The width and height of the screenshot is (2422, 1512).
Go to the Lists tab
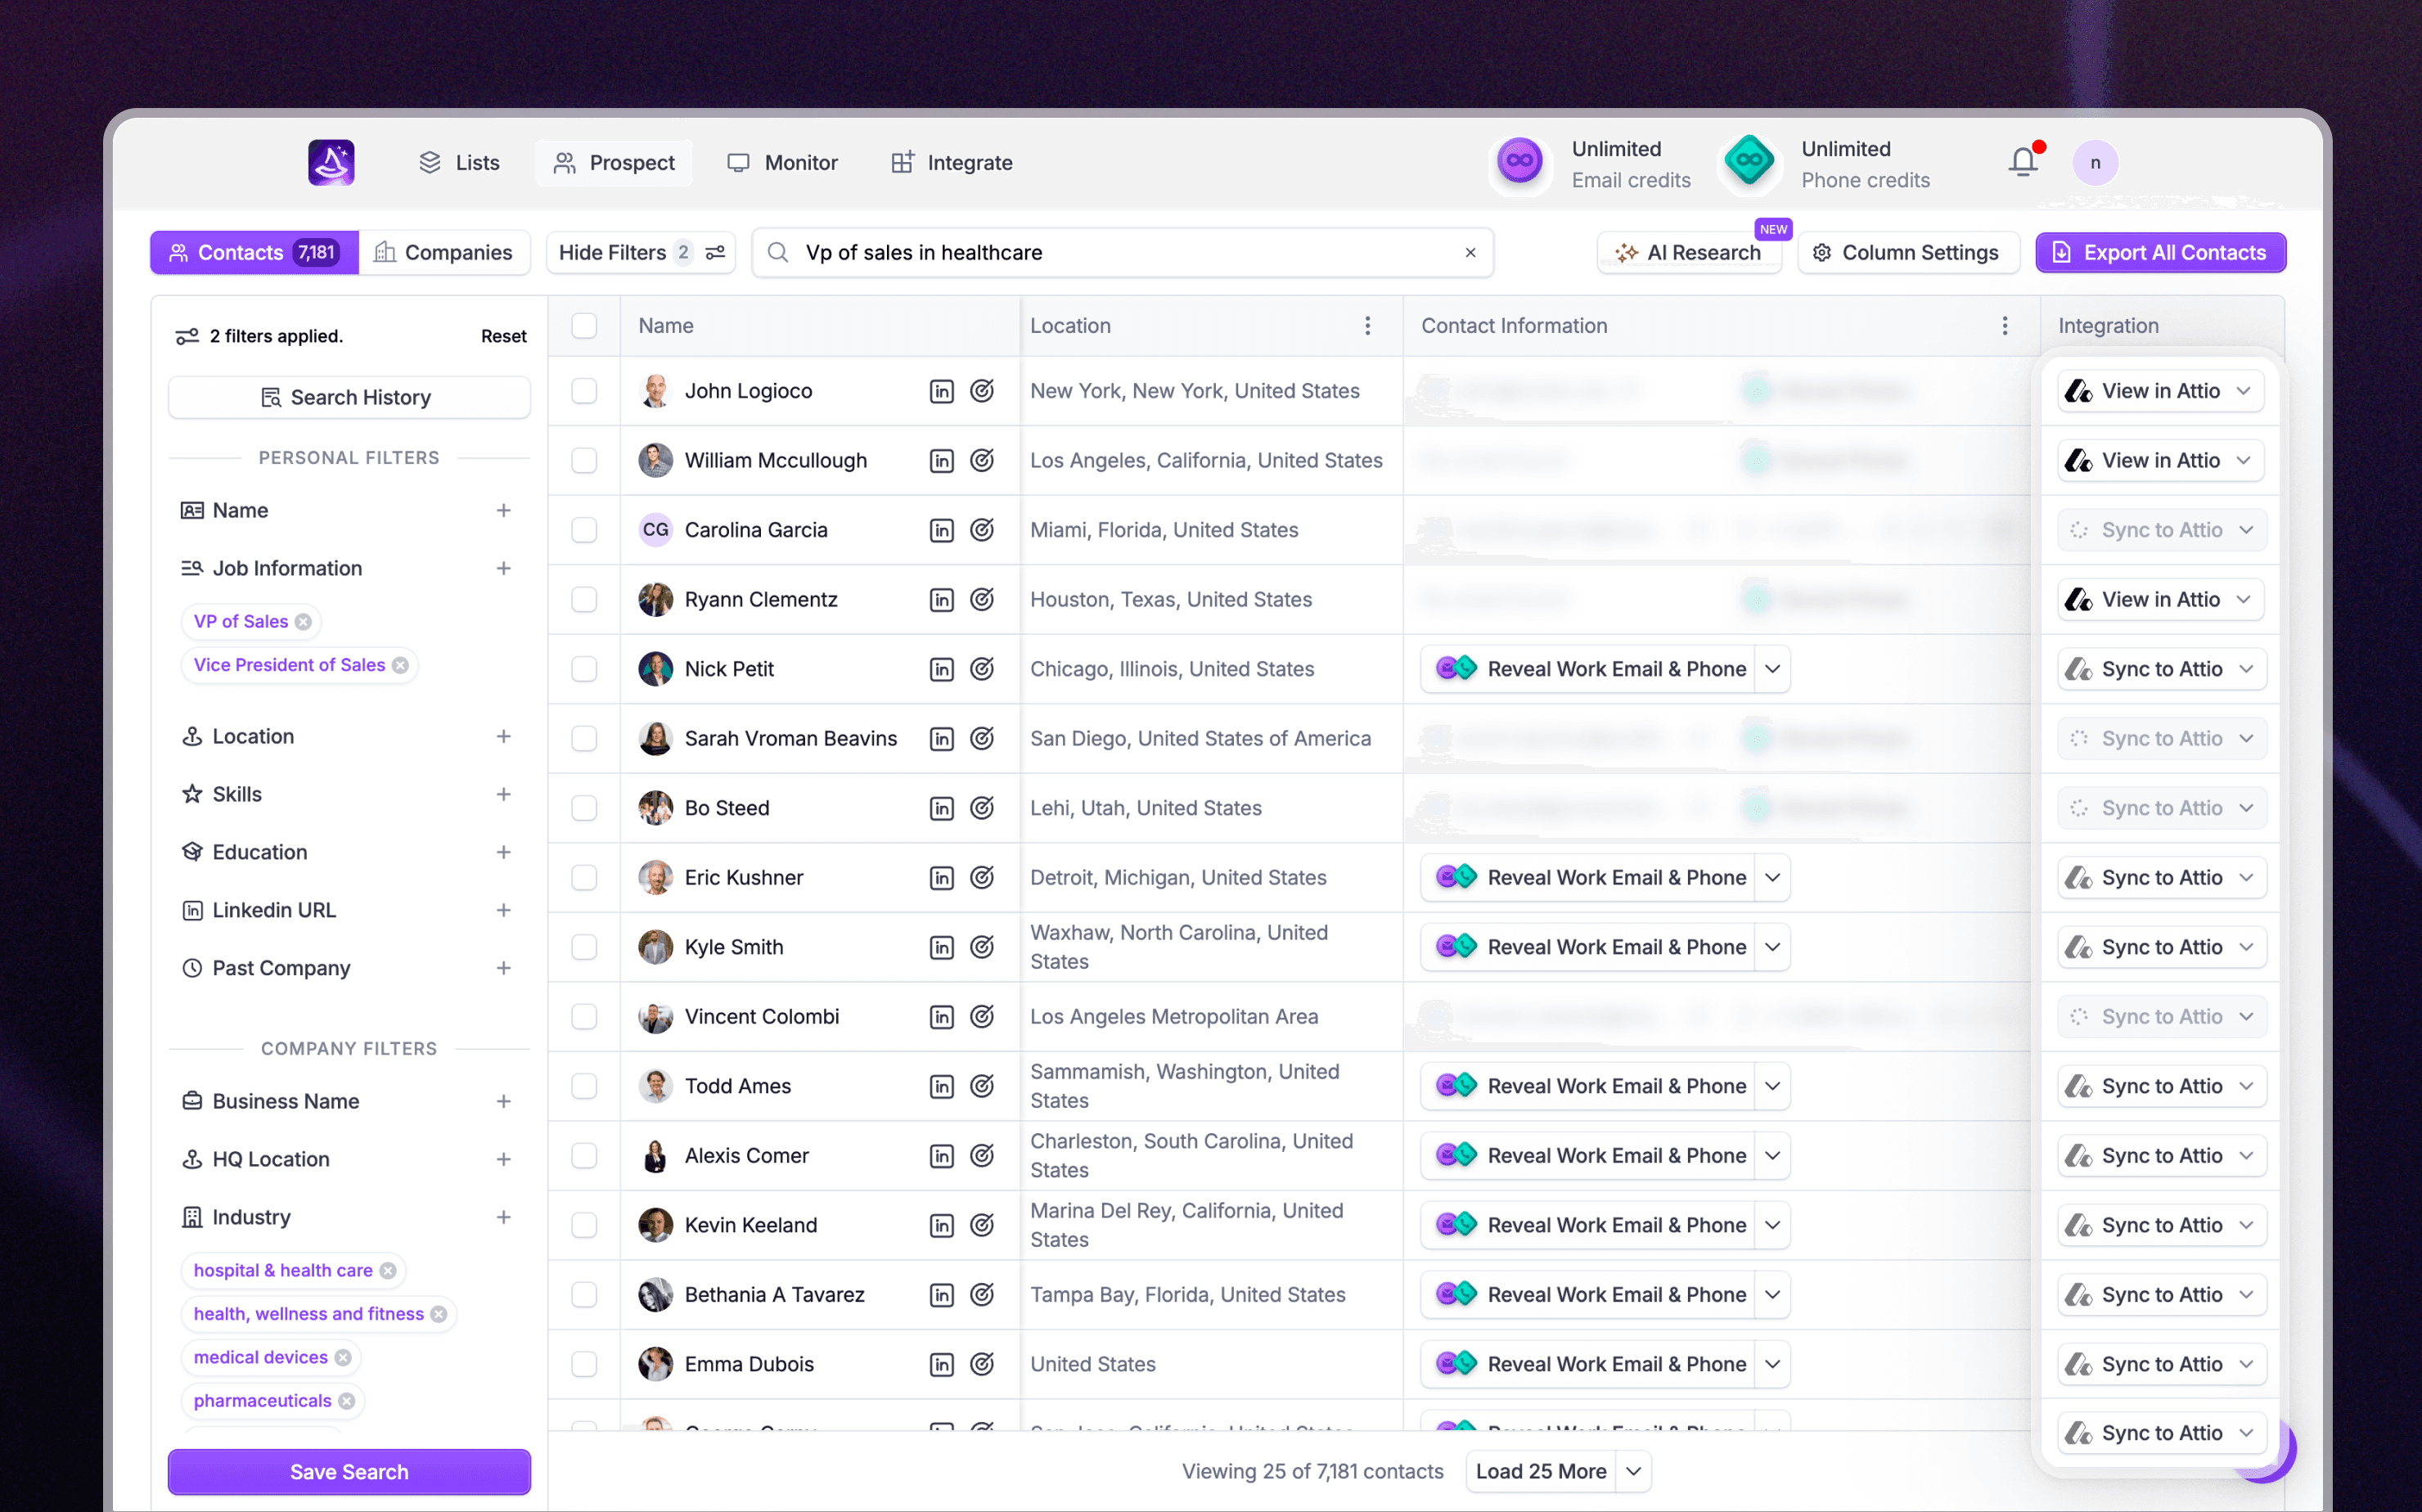[x=459, y=163]
